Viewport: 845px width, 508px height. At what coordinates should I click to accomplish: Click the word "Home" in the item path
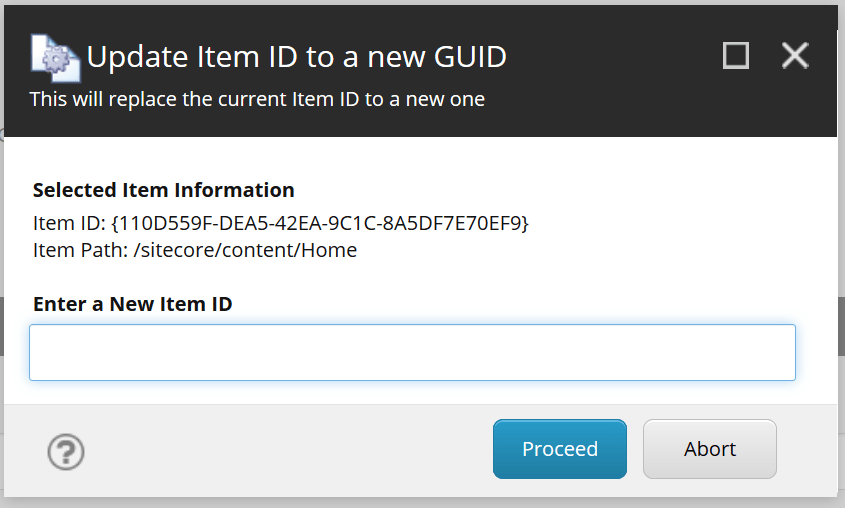click(329, 250)
